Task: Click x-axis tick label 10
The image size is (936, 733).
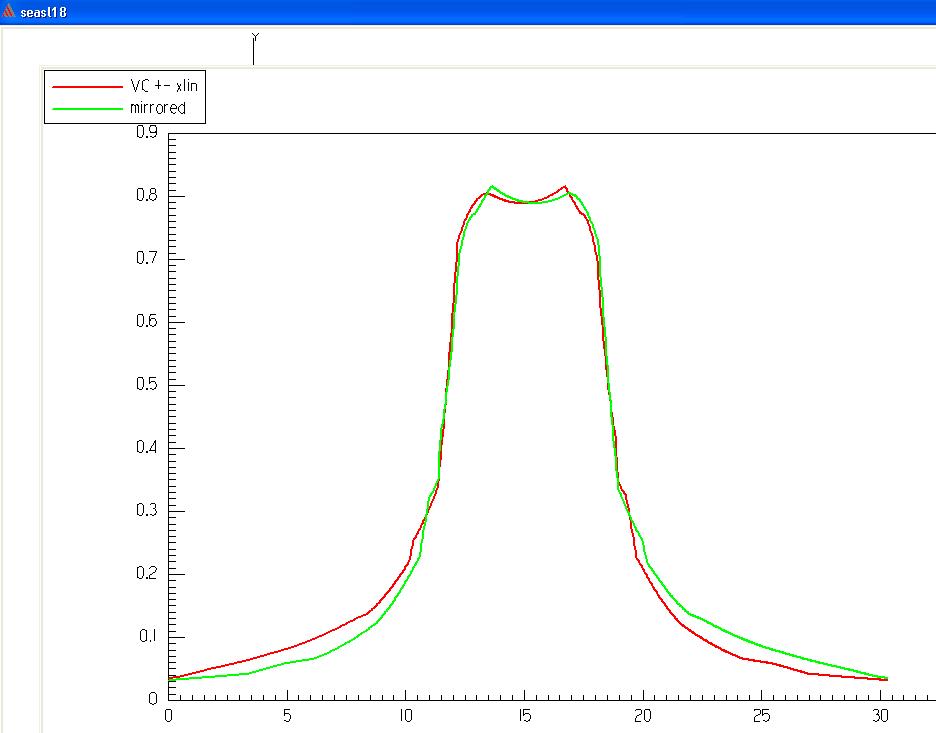Action: [406, 716]
